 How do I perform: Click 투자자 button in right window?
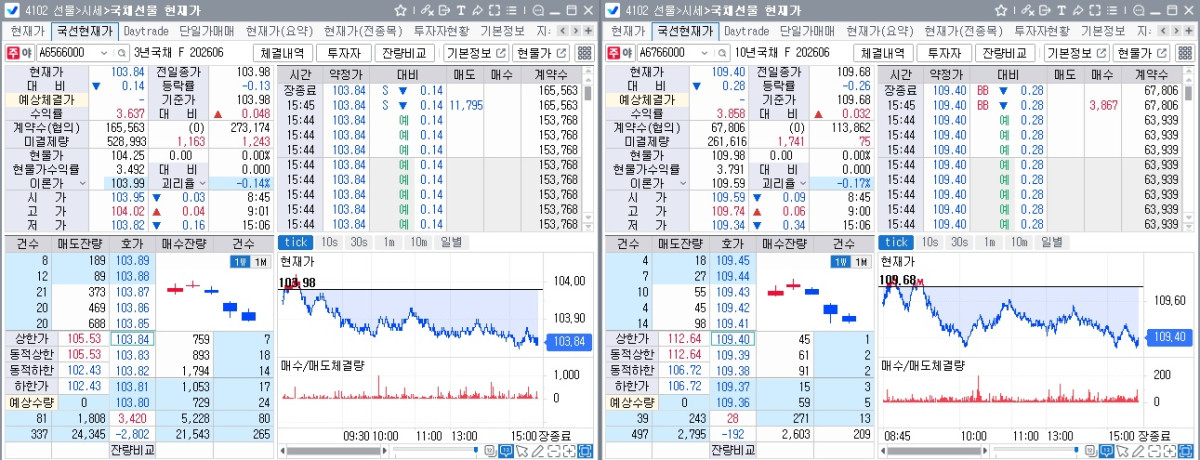[x=944, y=53]
